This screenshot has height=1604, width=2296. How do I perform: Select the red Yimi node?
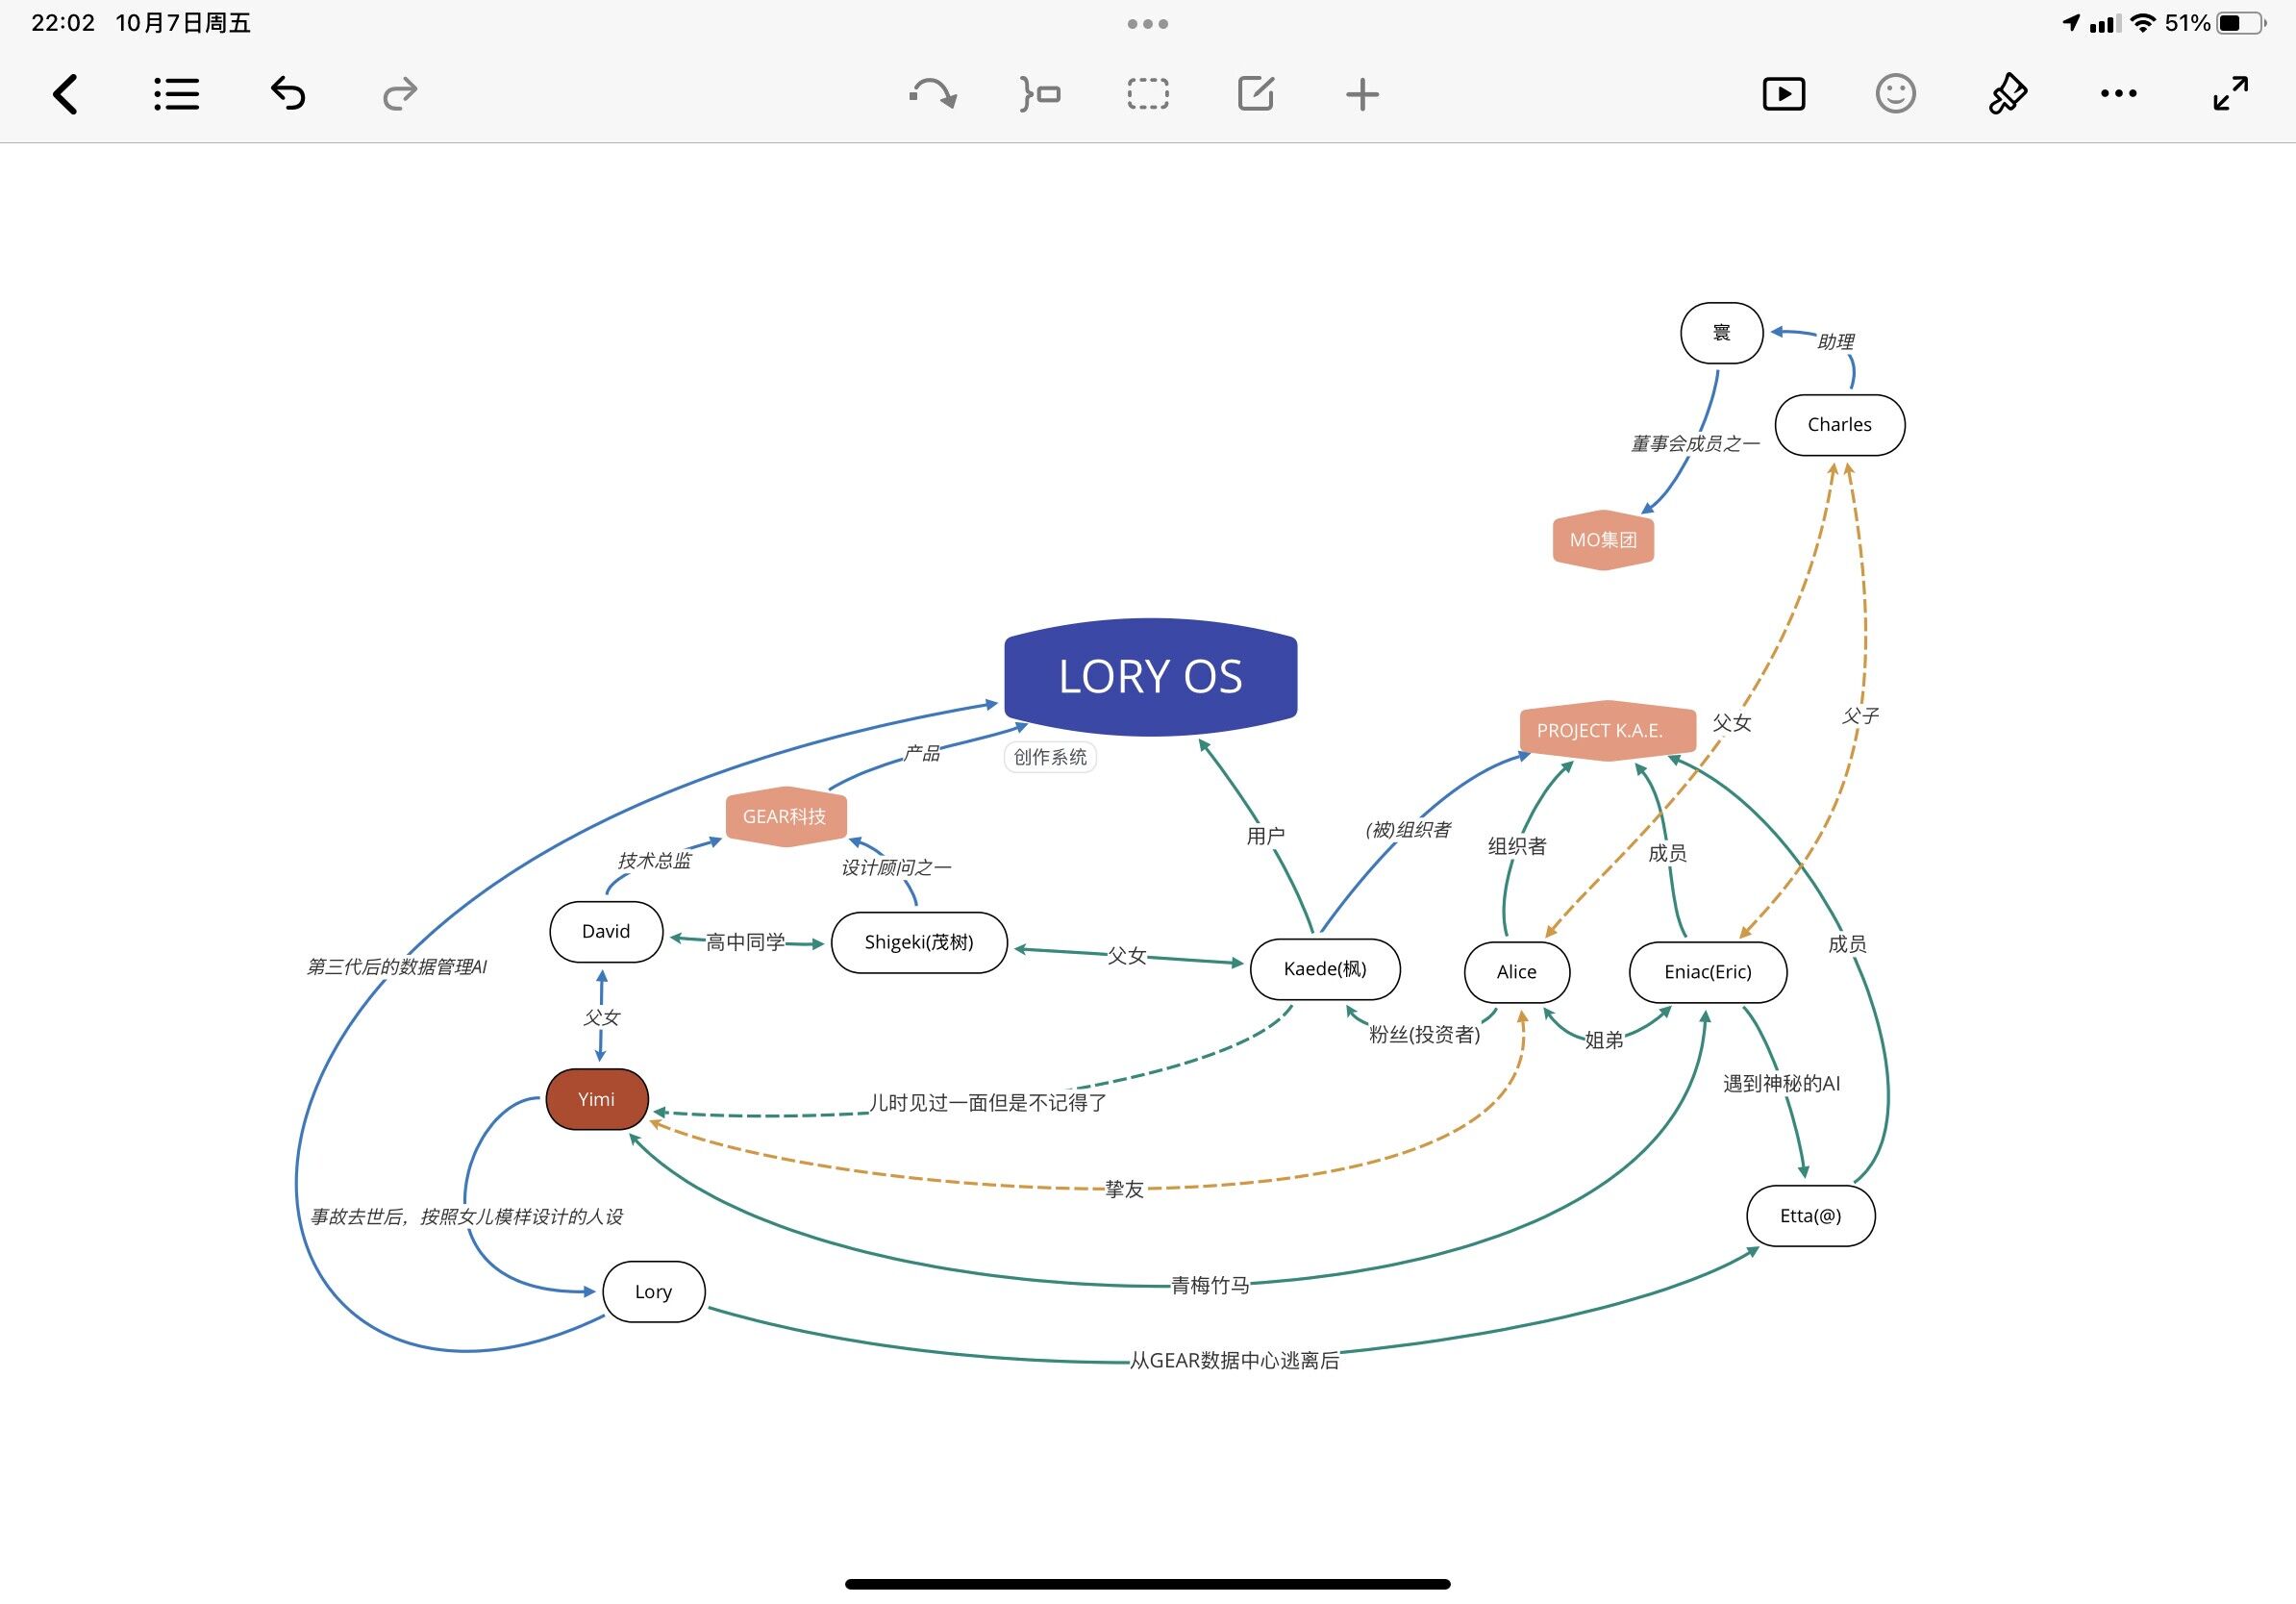tap(597, 1099)
